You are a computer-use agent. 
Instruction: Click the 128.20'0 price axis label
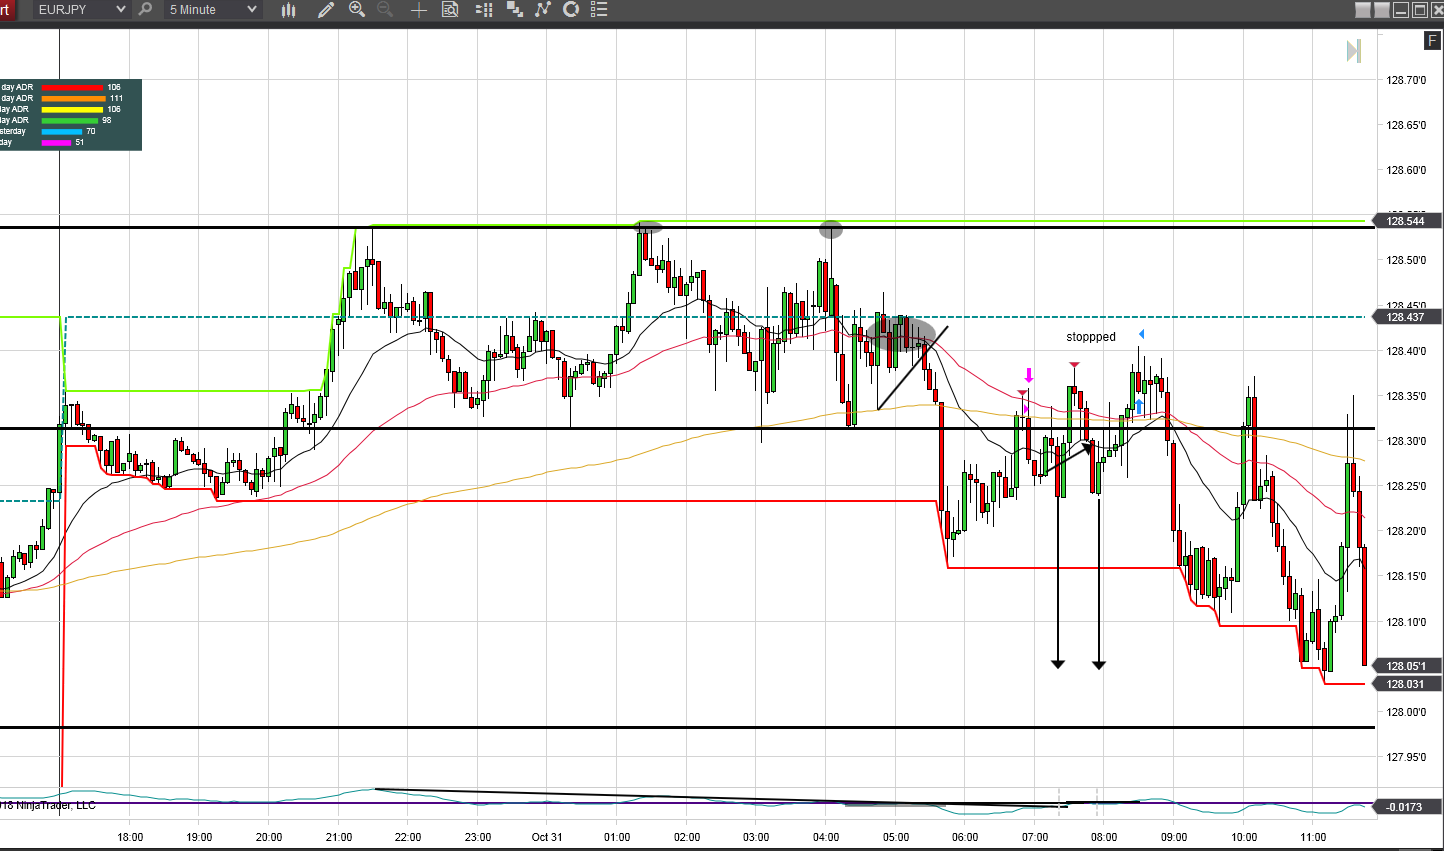click(x=1406, y=531)
